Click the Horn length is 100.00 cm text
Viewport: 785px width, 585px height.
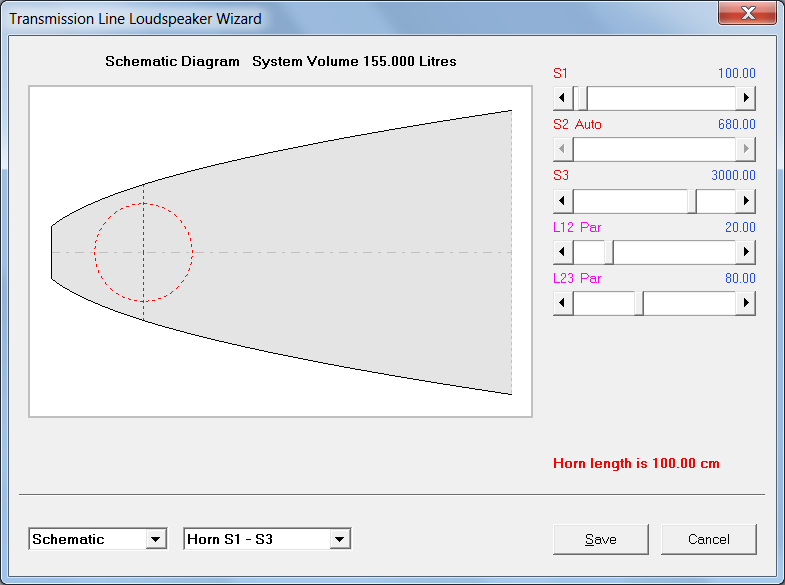(x=636, y=463)
